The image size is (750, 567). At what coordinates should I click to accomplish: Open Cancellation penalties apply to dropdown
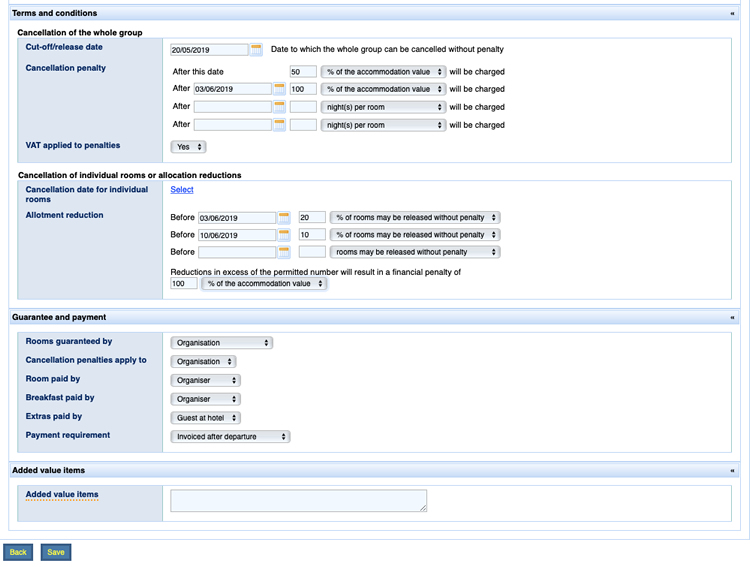click(x=203, y=361)
